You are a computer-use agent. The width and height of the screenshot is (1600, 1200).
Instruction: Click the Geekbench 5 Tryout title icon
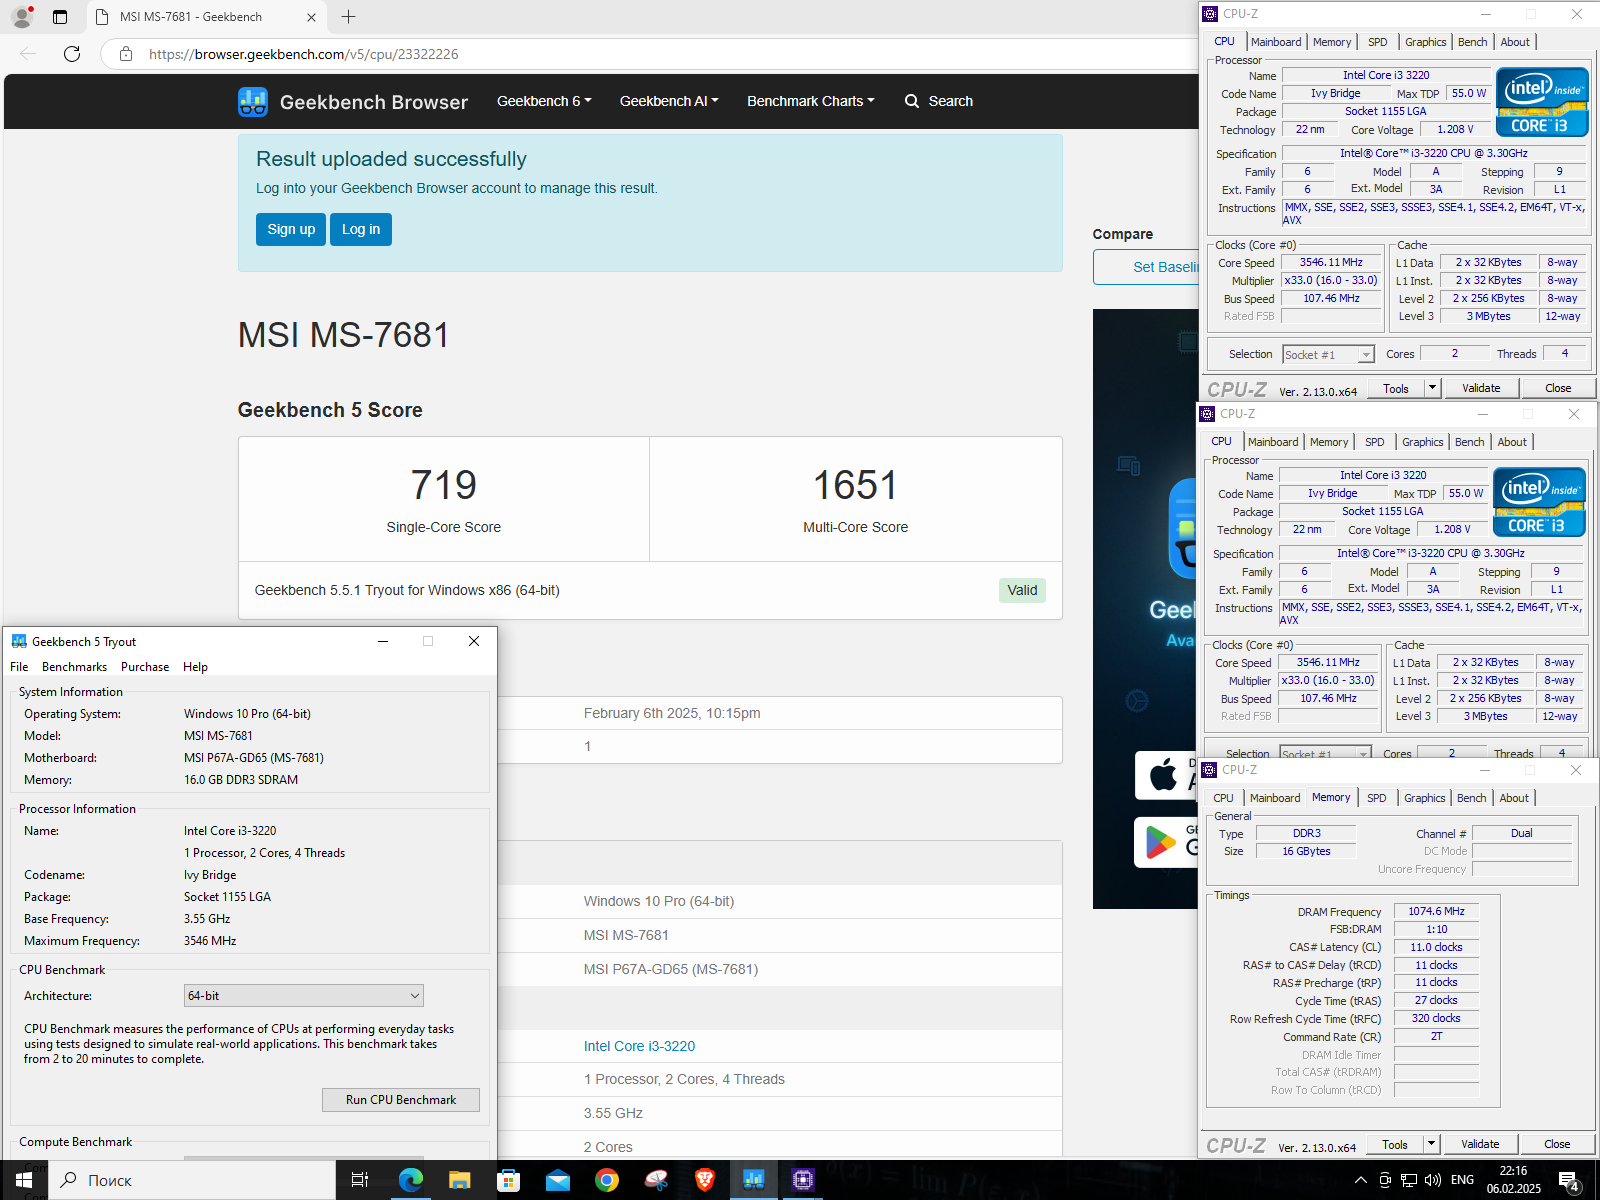click(19, 642)
